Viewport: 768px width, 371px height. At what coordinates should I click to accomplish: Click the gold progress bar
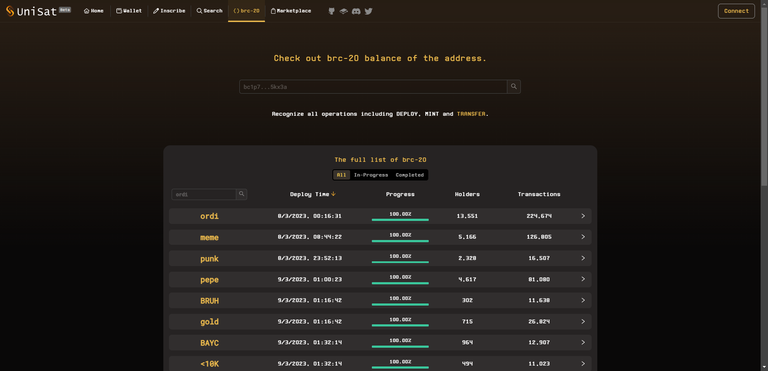click(400, 325)
